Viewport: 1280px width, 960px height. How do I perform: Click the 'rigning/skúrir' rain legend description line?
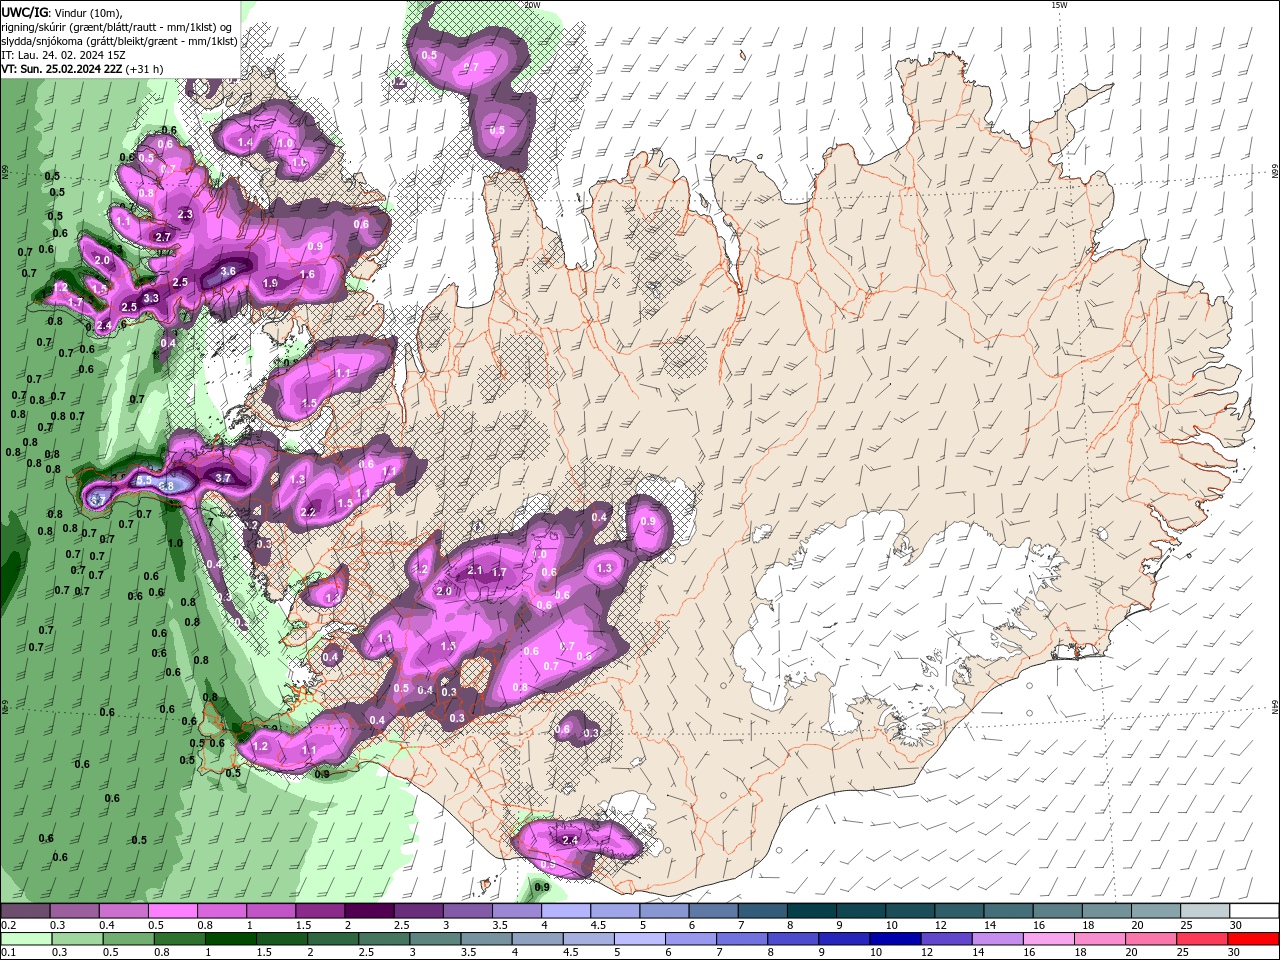(x=117, y=27)
